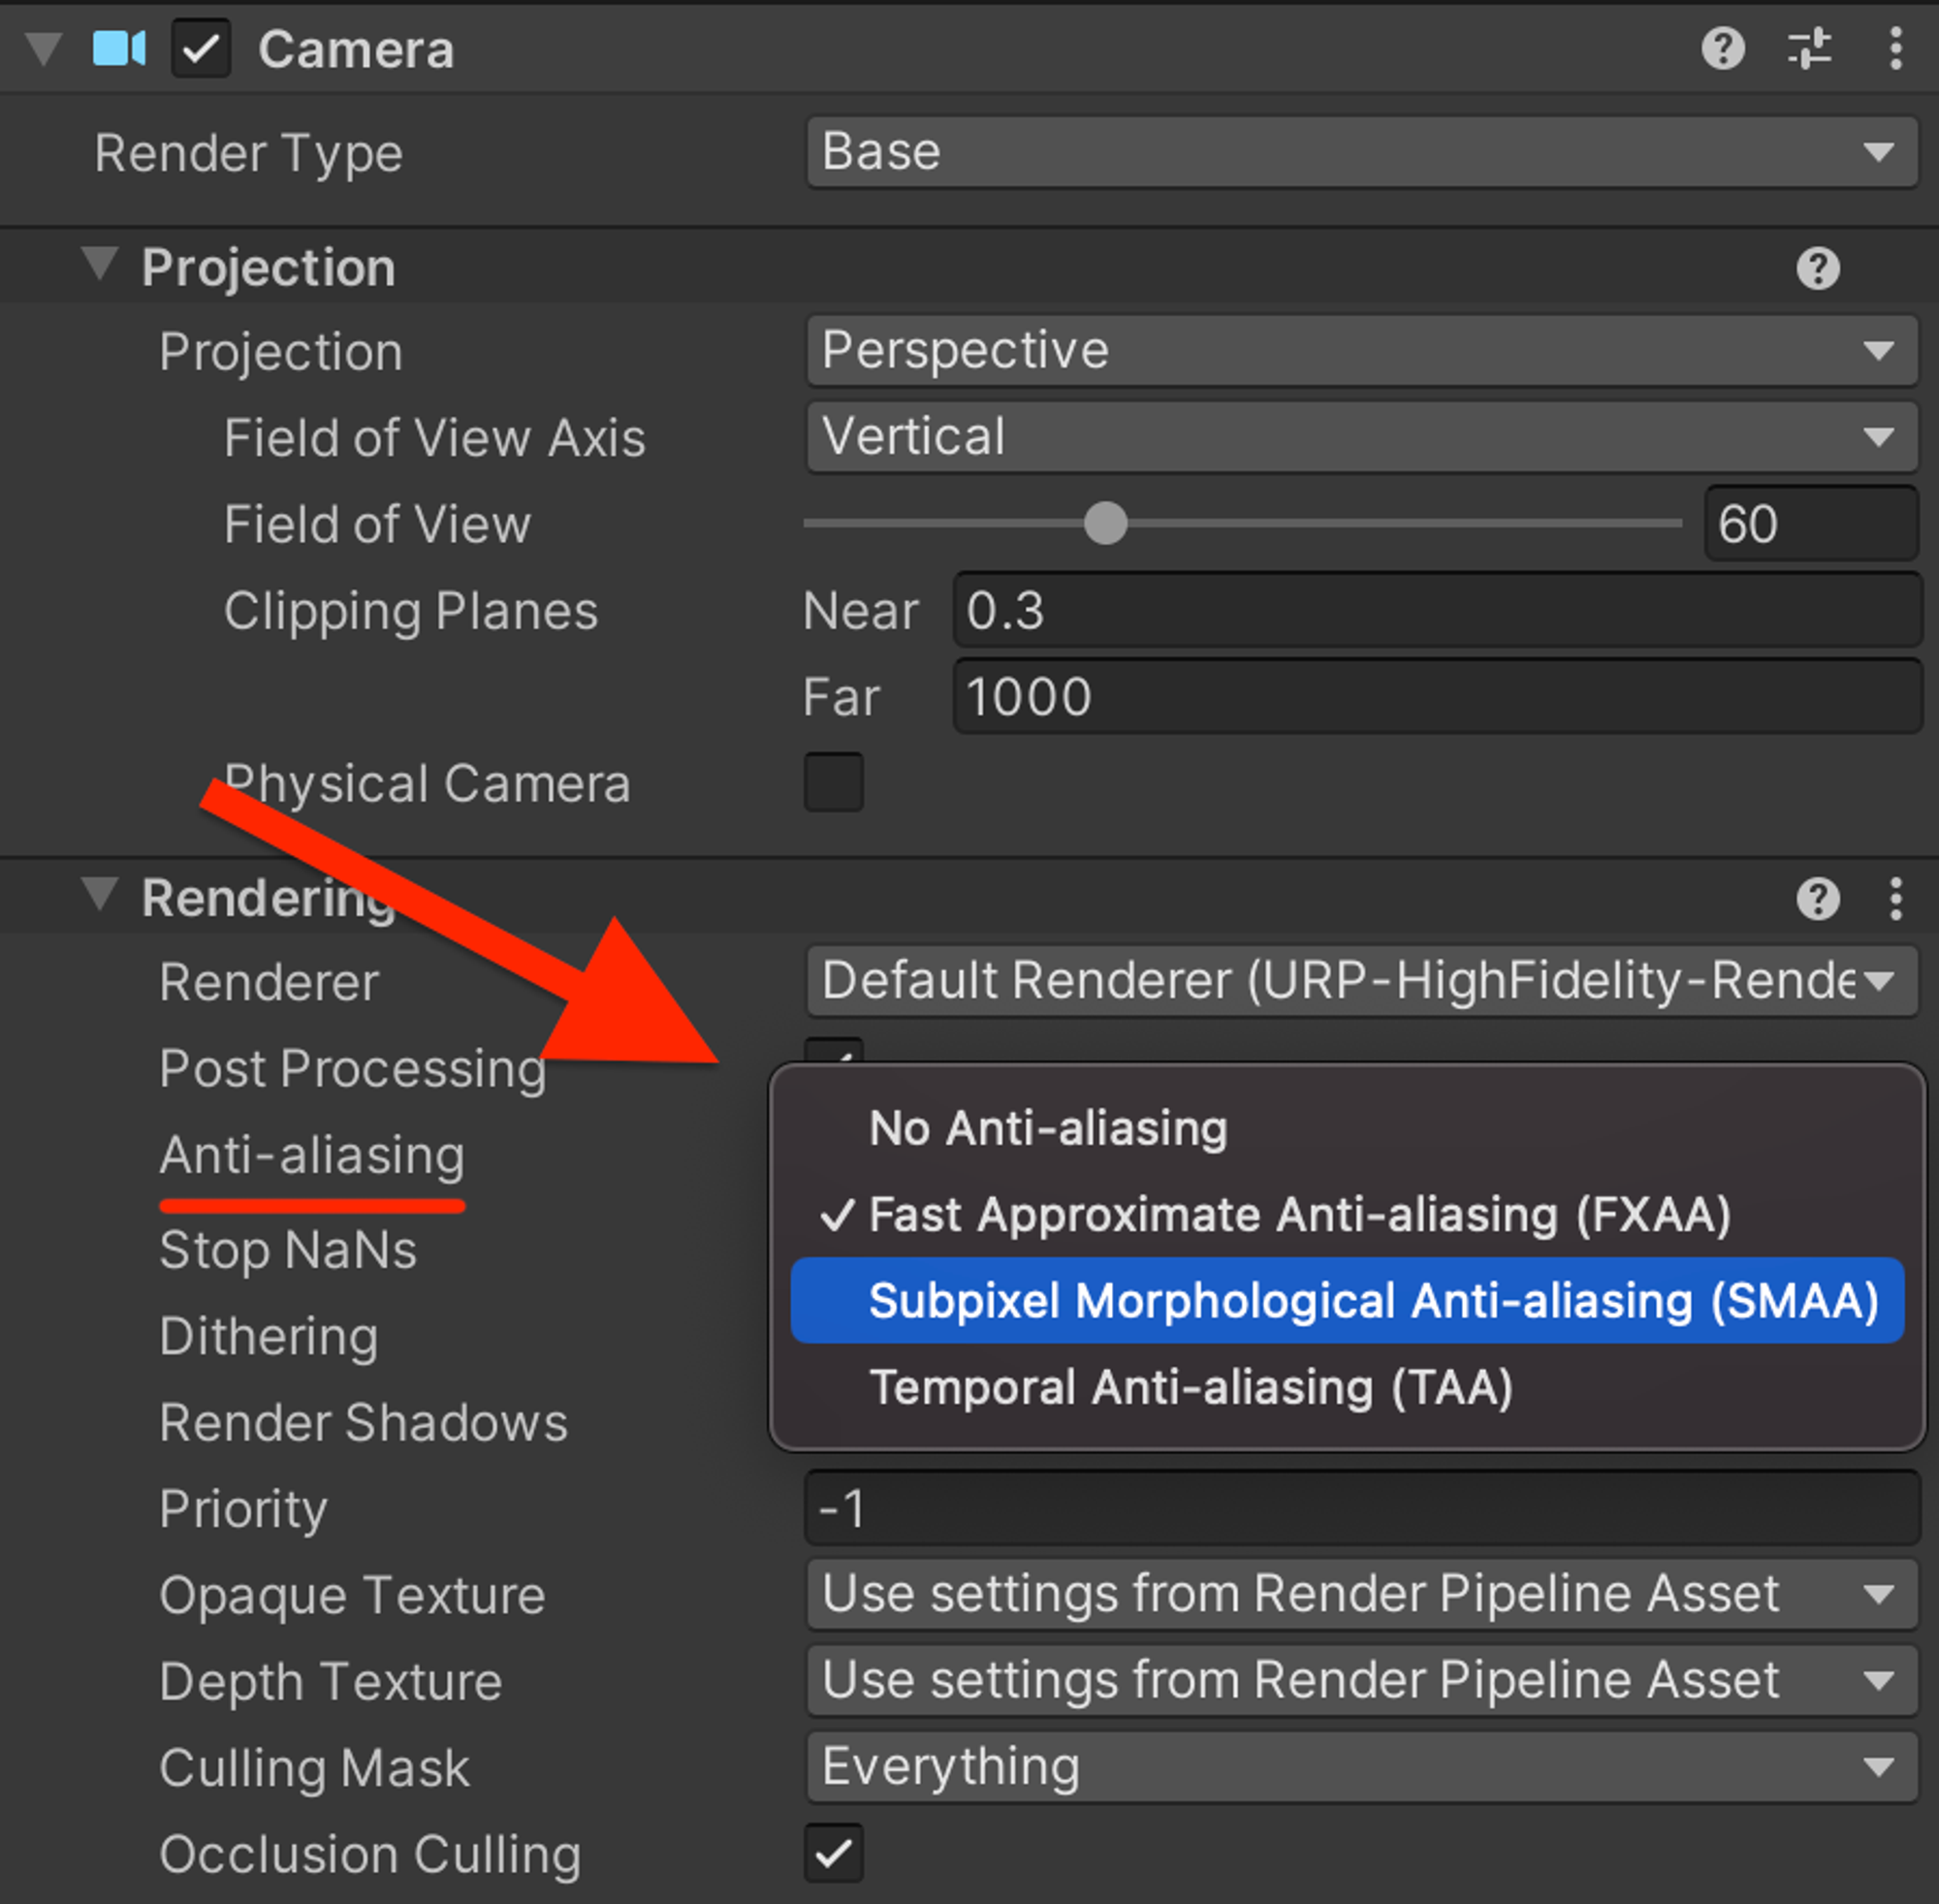
Task: Toggle the Camera component enabled checkbox
Action: click(x=201, y=48)
